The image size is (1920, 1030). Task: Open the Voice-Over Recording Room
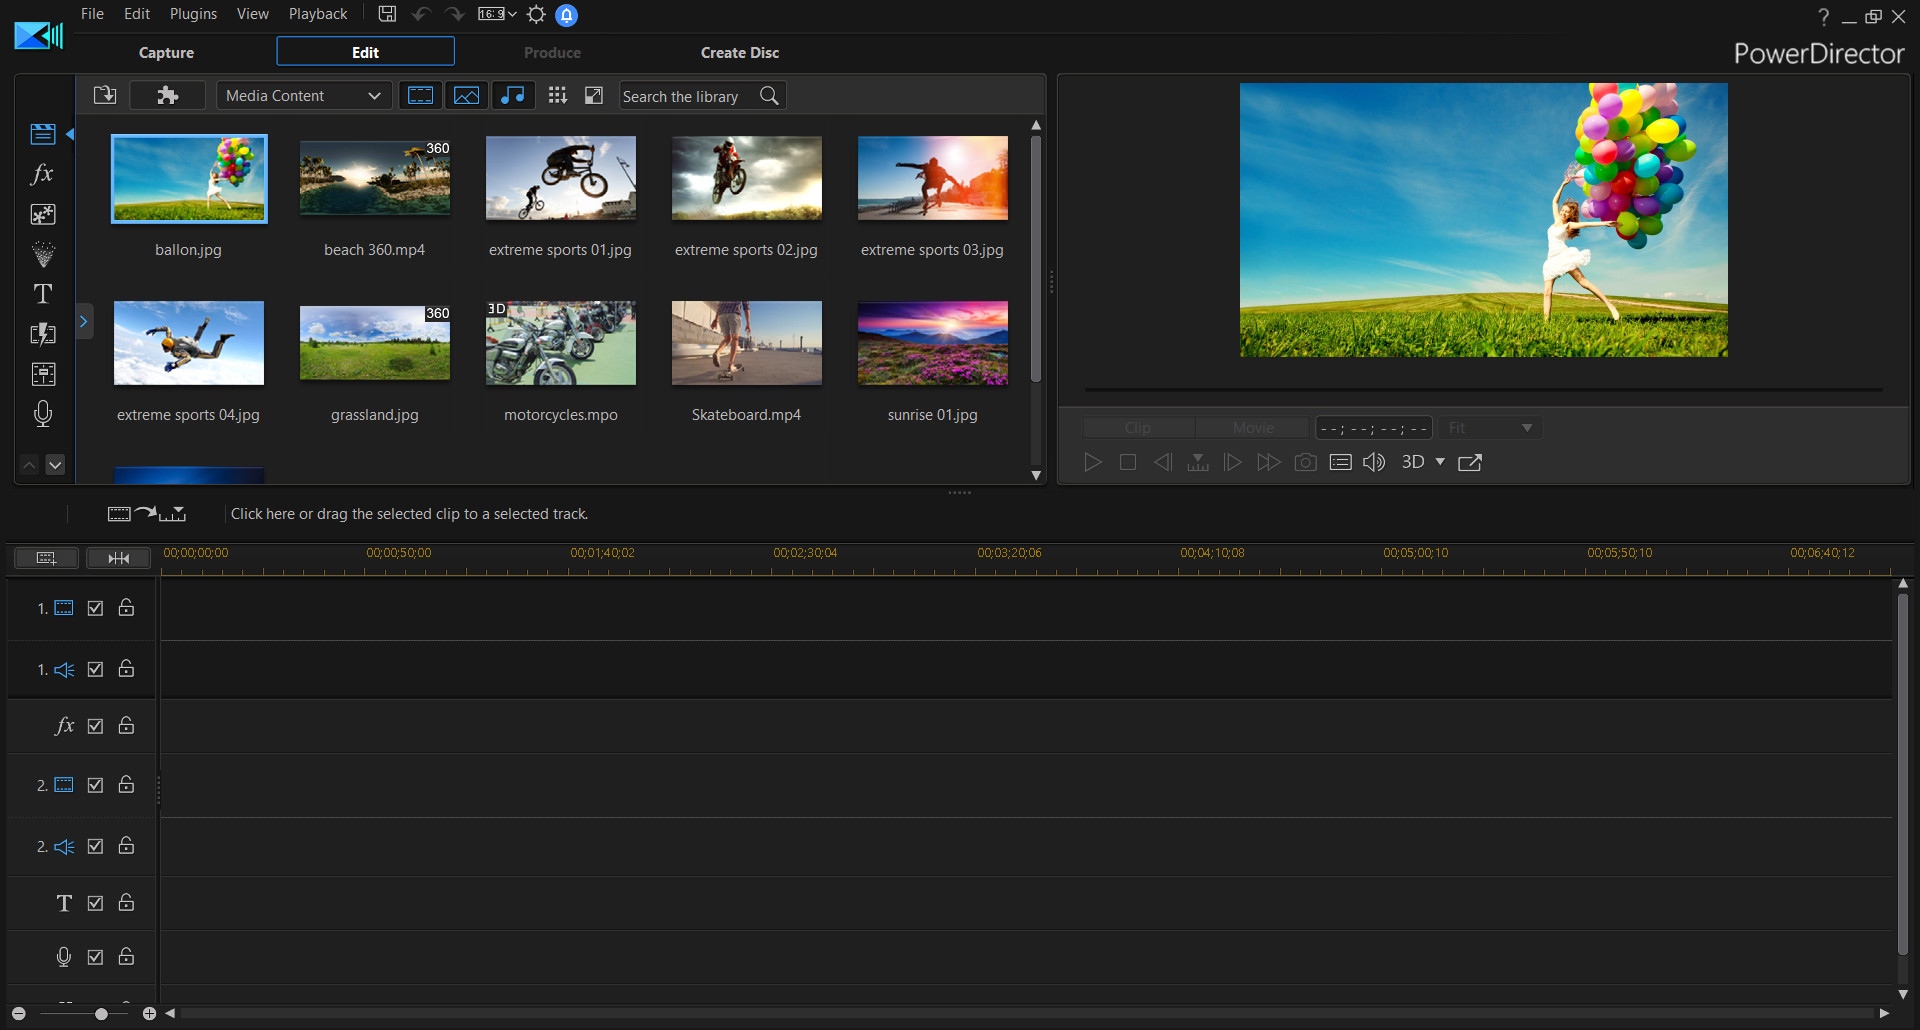tap(43, 414)
